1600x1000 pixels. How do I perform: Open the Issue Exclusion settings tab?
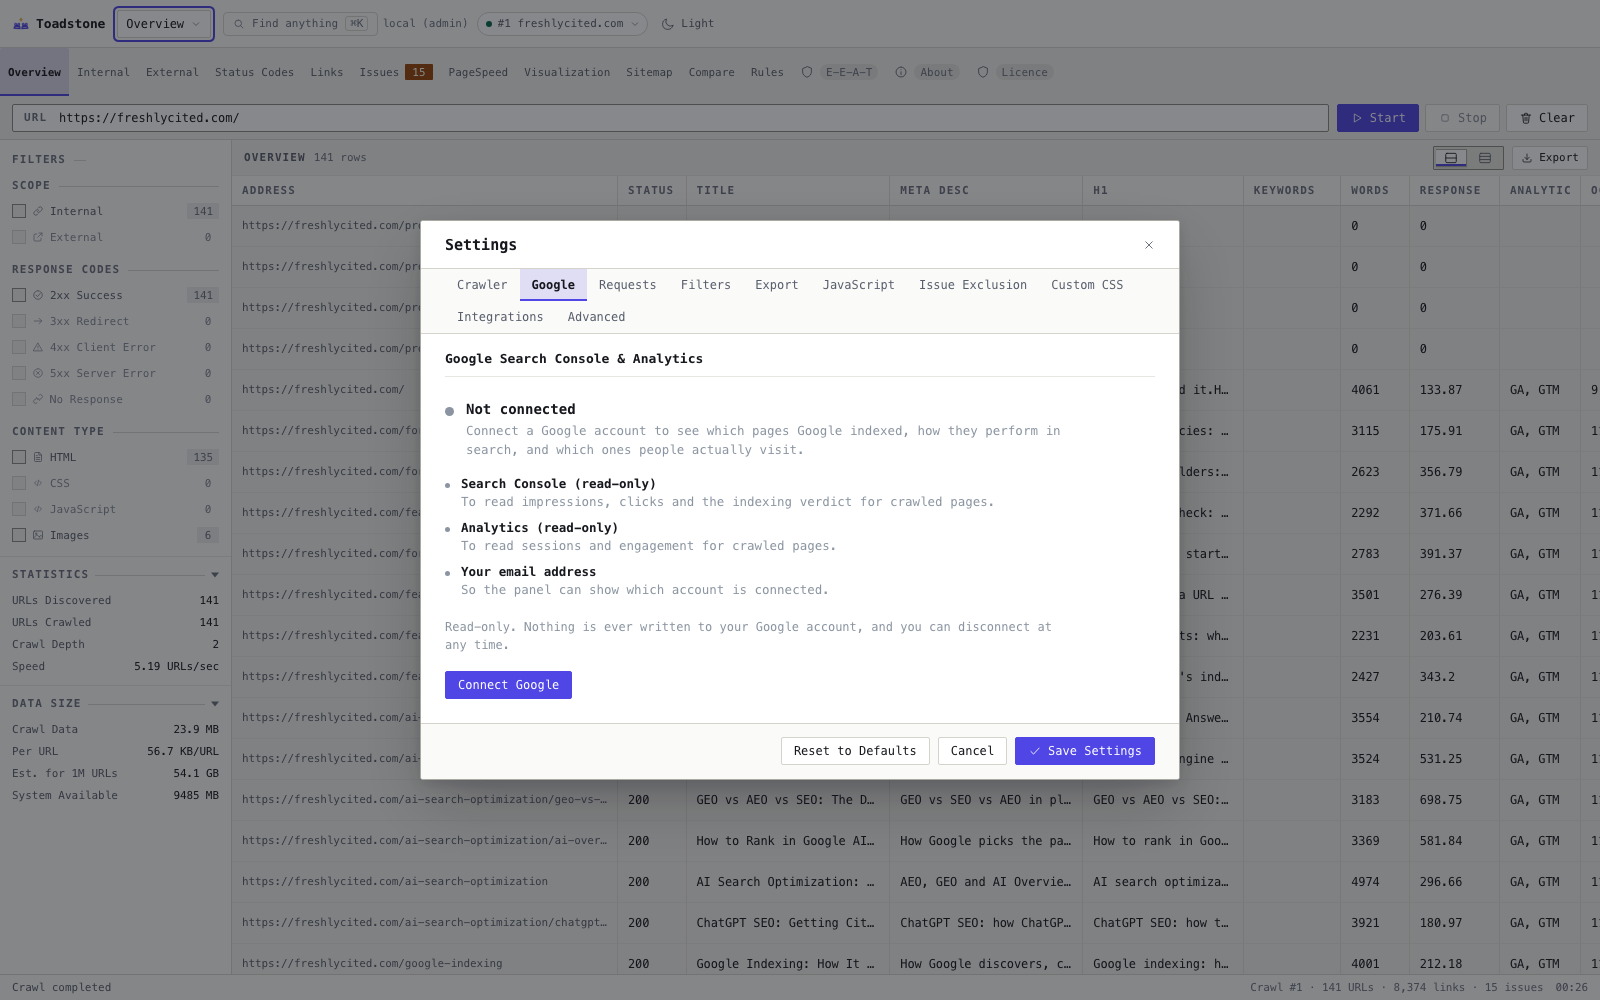coord(973,285)
